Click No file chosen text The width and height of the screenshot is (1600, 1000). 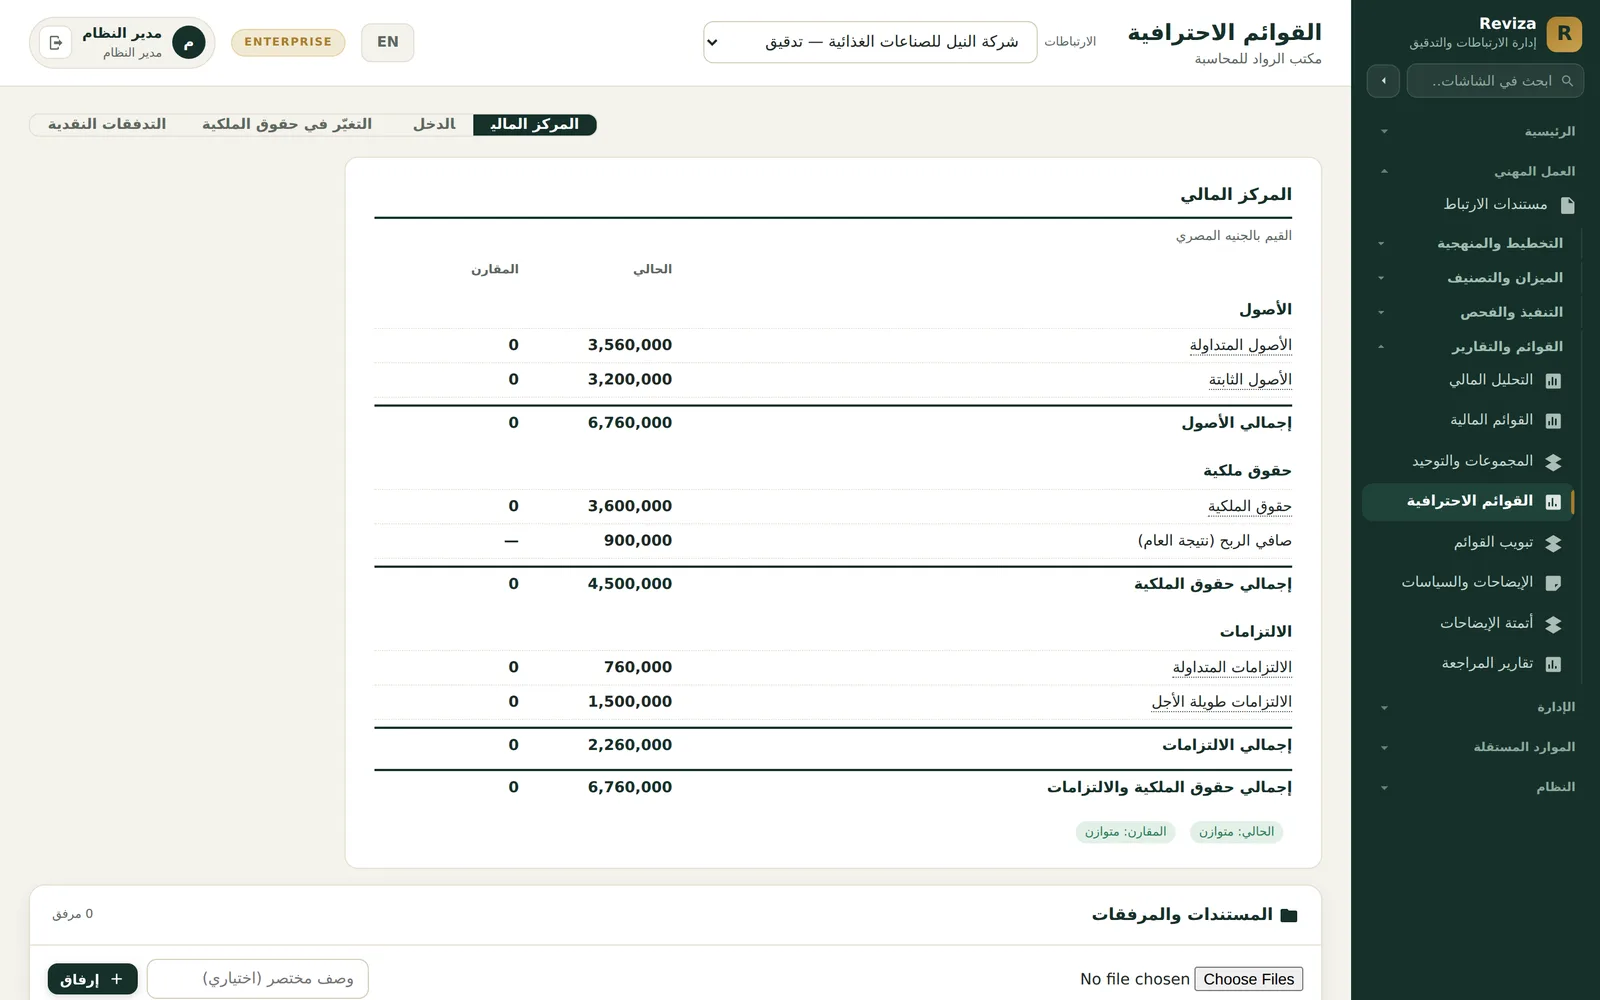[1135, 979]
